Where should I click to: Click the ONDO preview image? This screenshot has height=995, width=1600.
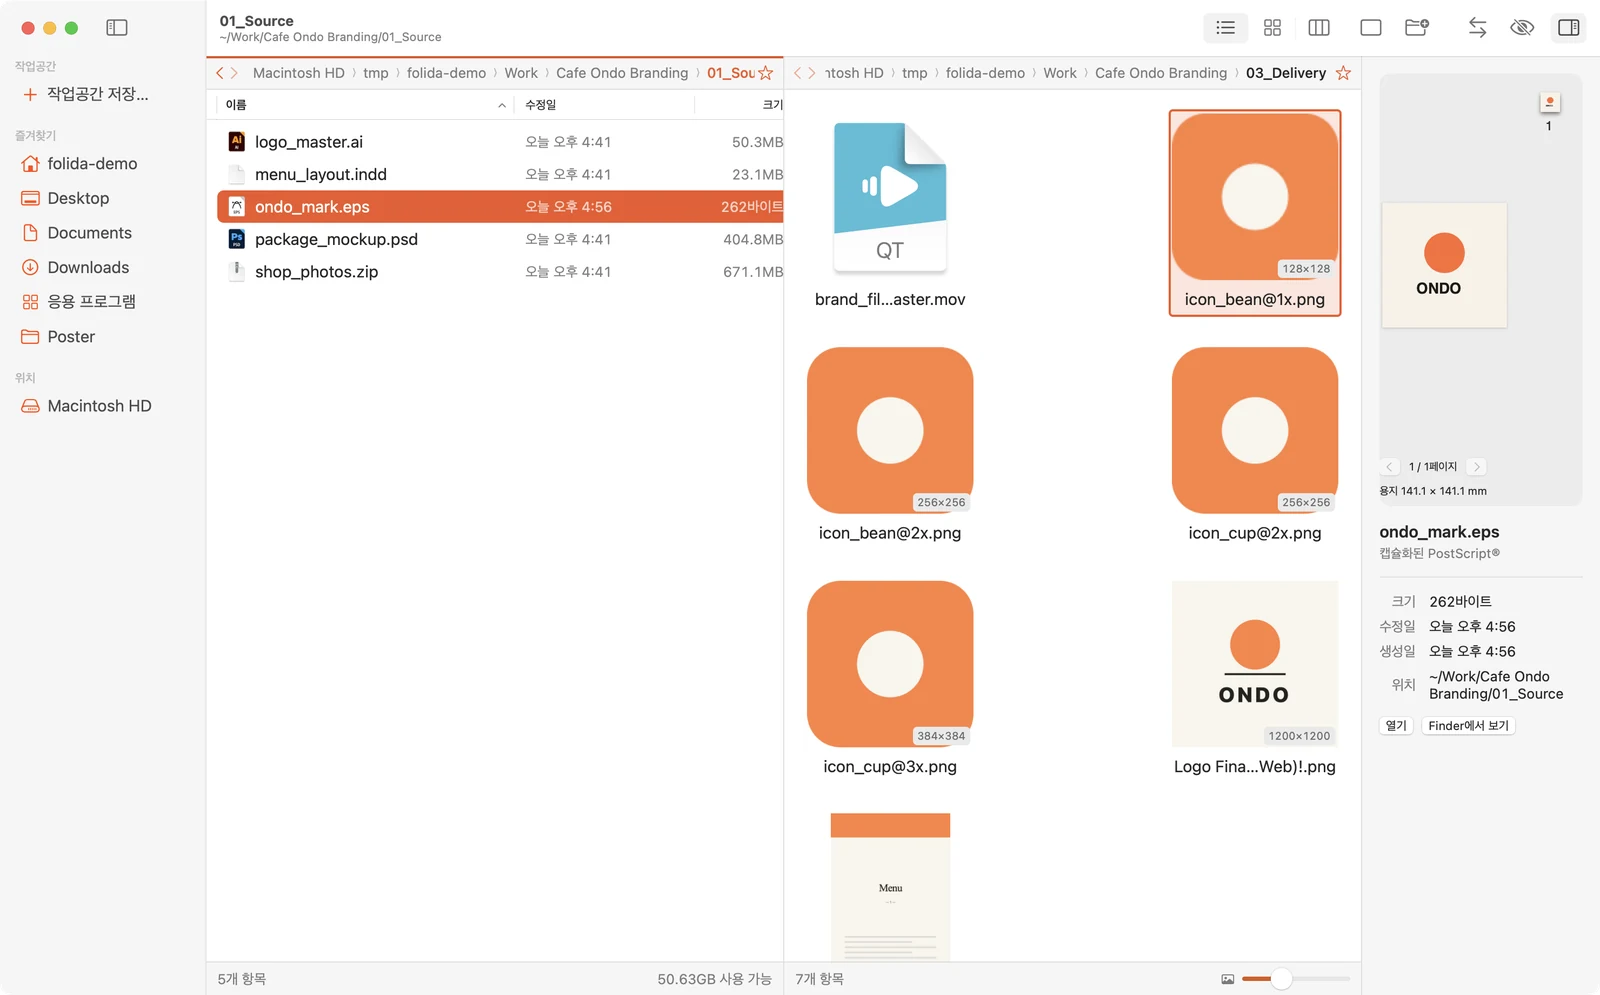(1444, 265)
